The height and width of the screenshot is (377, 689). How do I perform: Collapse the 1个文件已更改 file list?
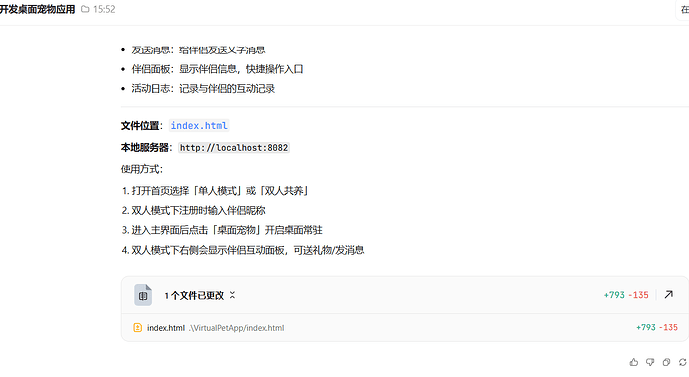pos(232,295)
